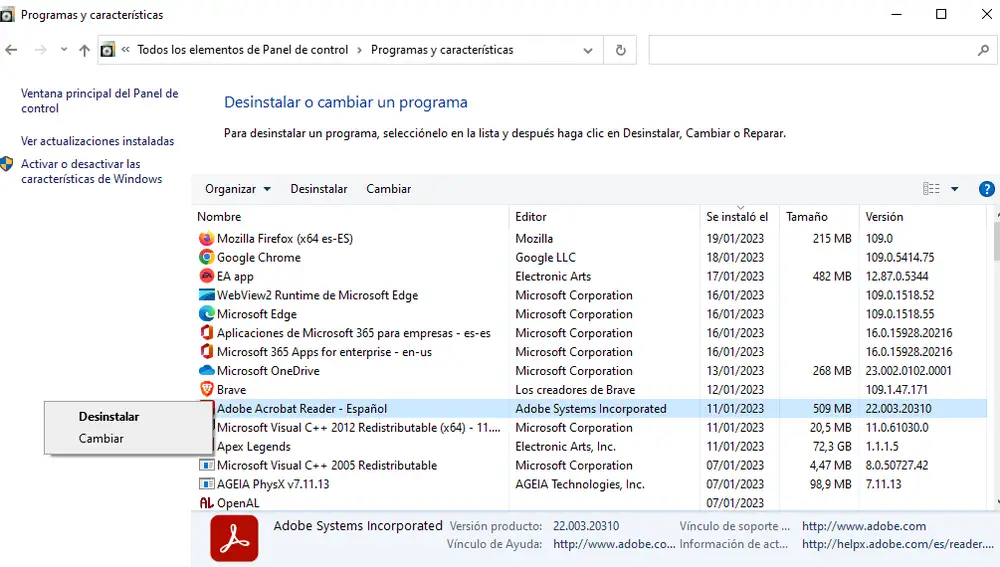Click the Visual C++ 2005 Redistributable icon
This screenshot has width=1000, height=567.
click(x=206, y=465)
